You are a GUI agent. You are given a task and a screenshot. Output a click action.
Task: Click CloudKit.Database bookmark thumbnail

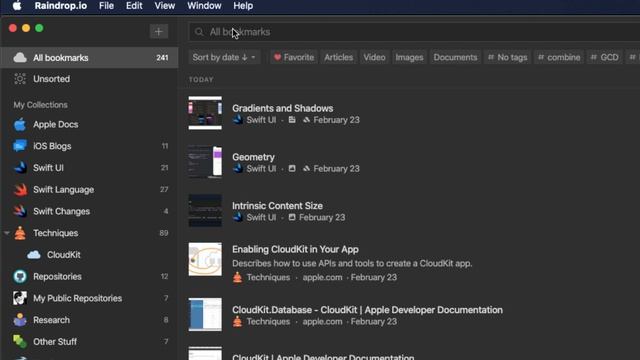coord(205,314)
